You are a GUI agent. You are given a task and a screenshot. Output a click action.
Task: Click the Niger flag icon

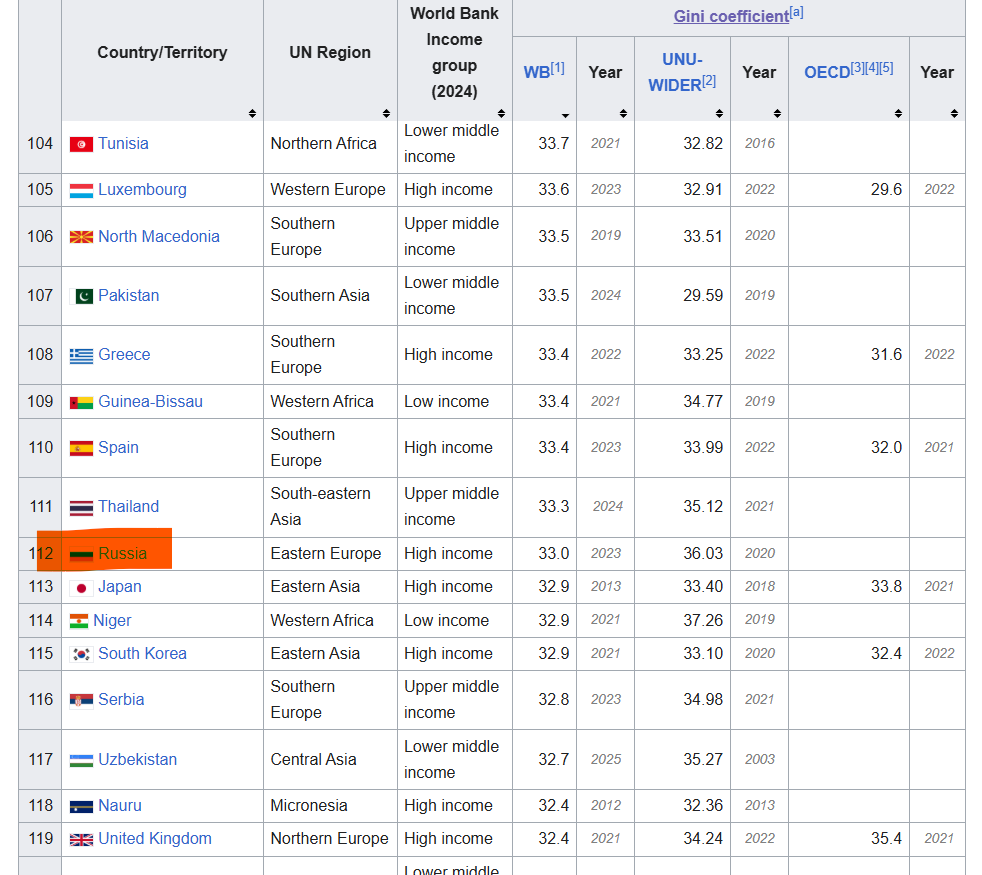point(78,621)
